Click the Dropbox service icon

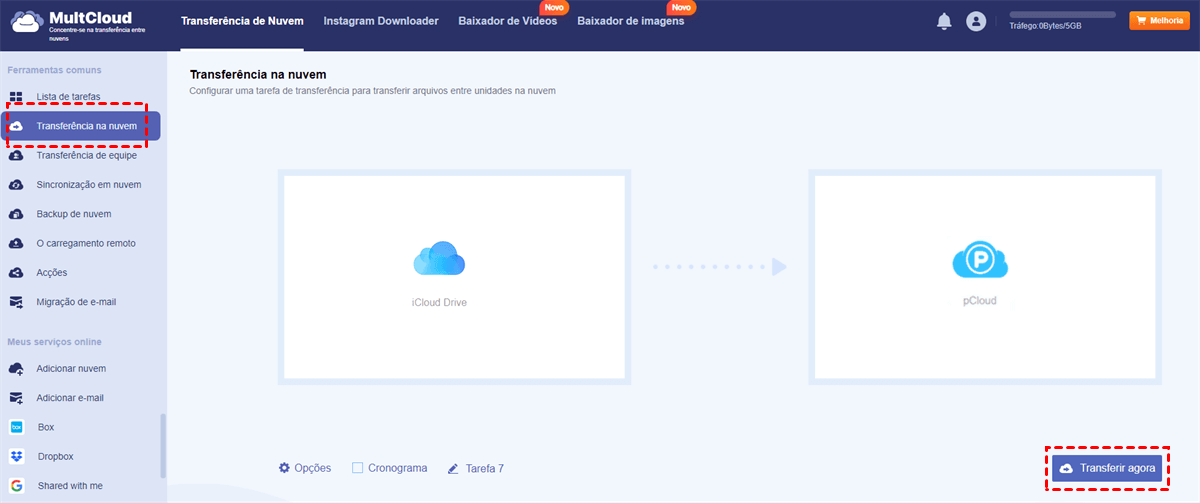coord(16,456)
